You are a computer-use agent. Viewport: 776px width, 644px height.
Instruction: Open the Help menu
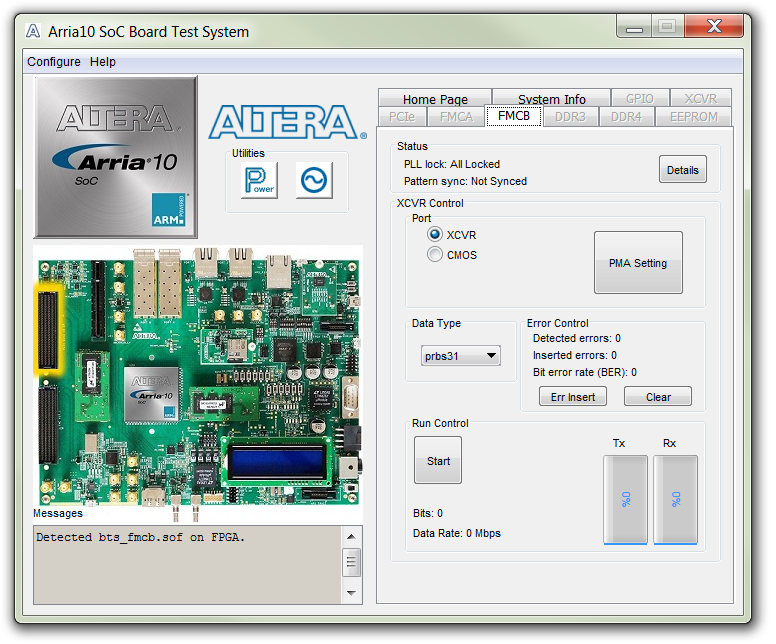pos(103,62)
